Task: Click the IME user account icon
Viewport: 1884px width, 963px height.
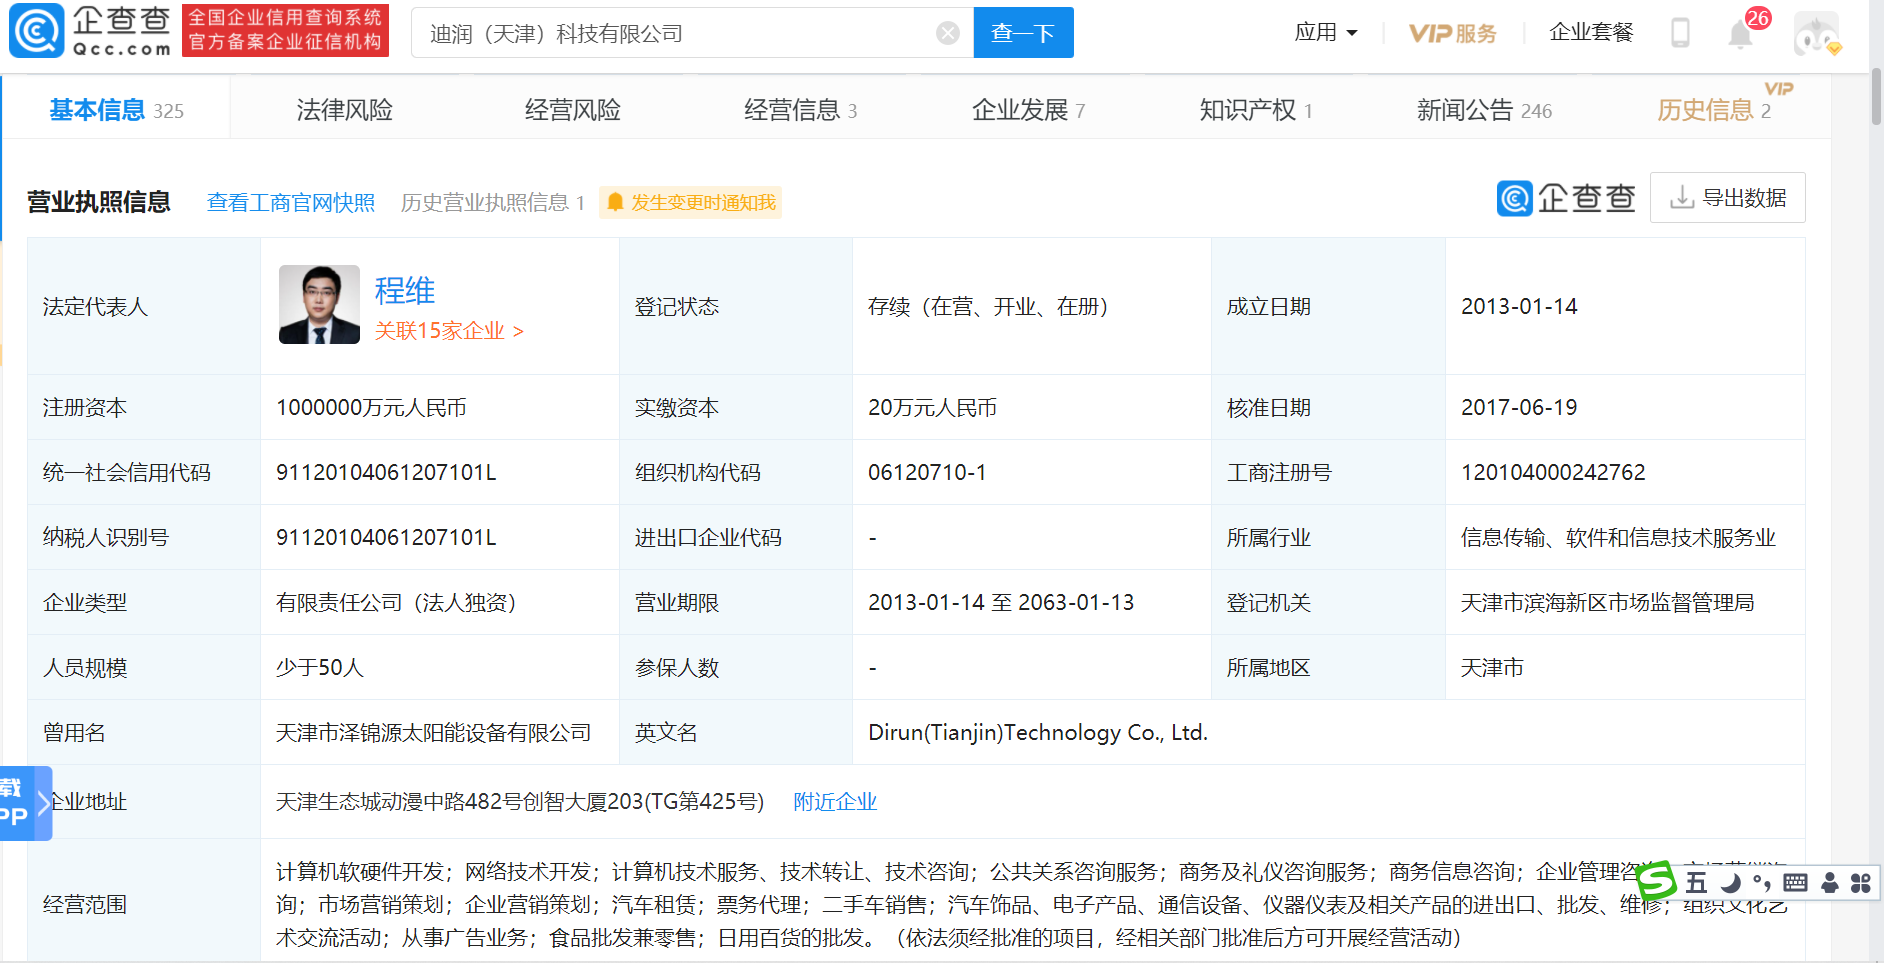Action: pyautogui.click(x=1830, y=882)
